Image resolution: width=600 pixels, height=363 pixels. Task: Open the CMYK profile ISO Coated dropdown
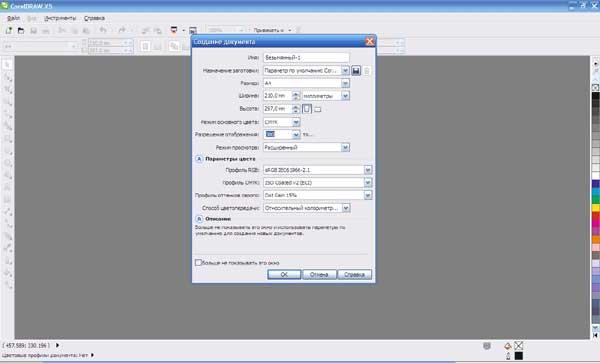tap(368, 183)
